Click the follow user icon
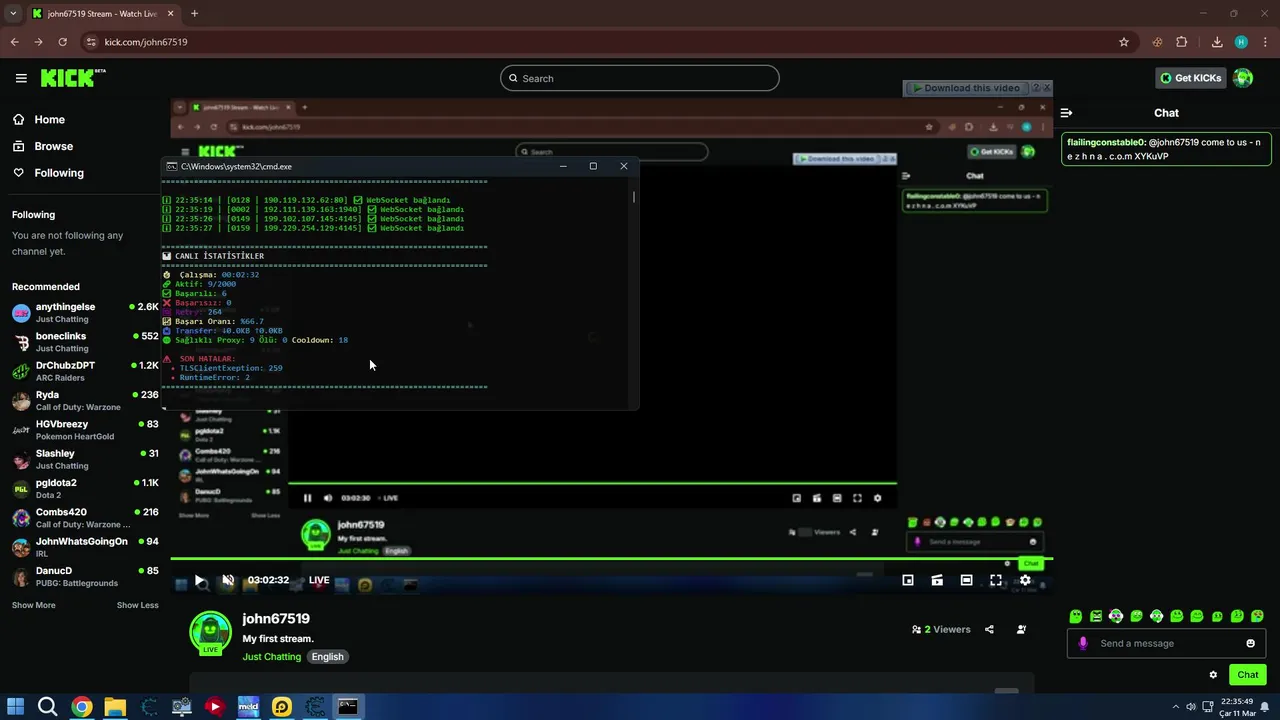Screen dimensions: 1280x720 point(1021,630)
